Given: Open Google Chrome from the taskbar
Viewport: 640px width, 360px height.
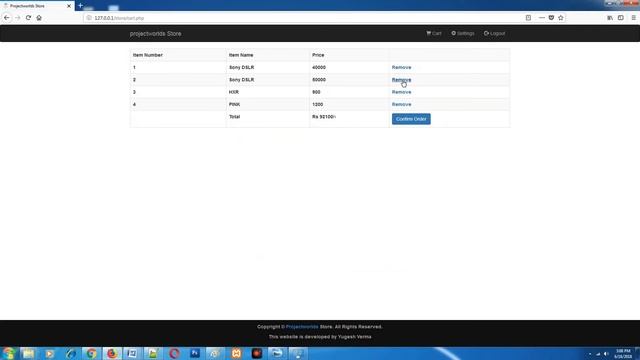Looking at the screenshot, I should tap(91, 353).
